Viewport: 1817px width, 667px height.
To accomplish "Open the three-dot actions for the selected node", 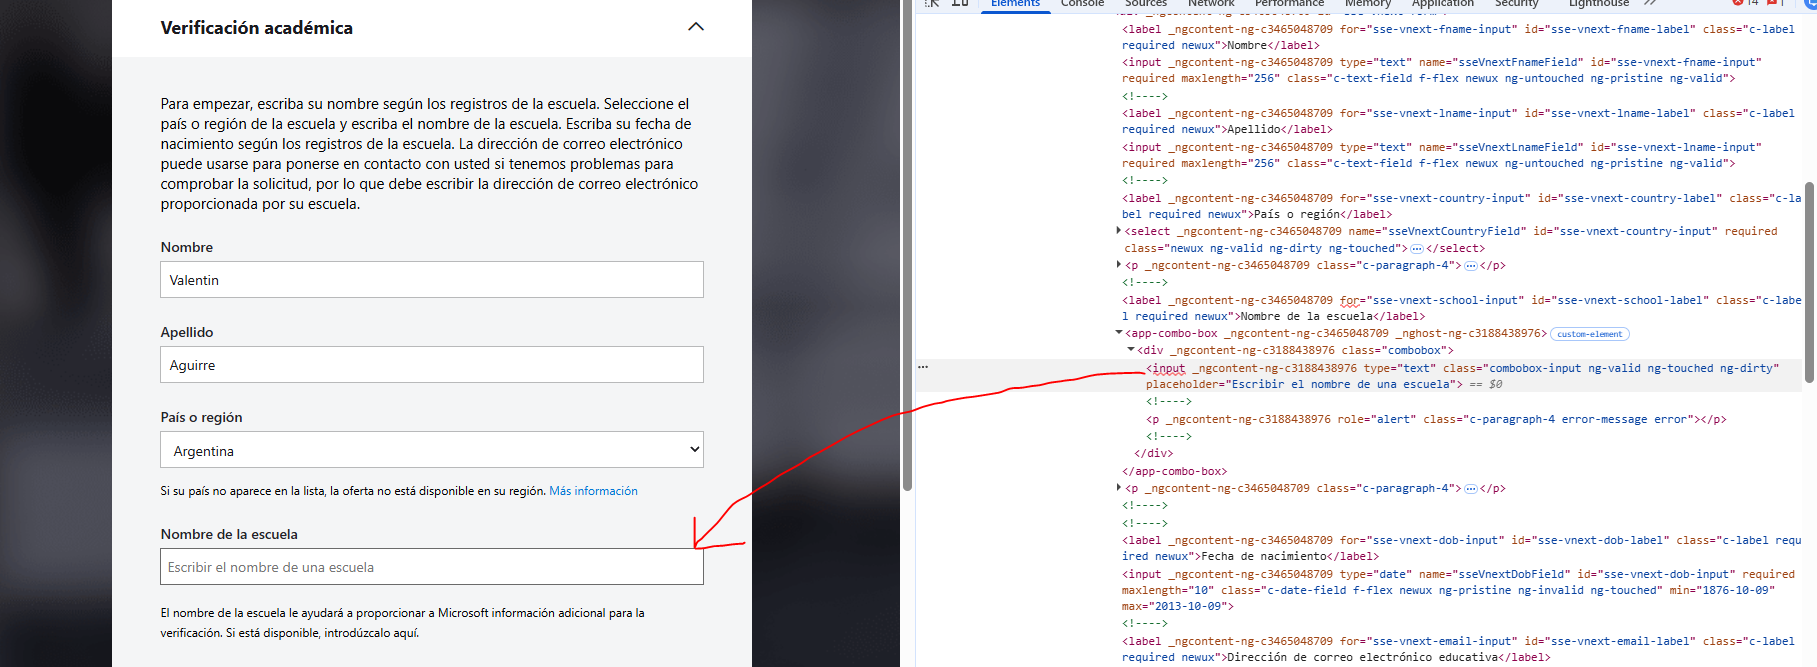I will (x=923, y=367).
